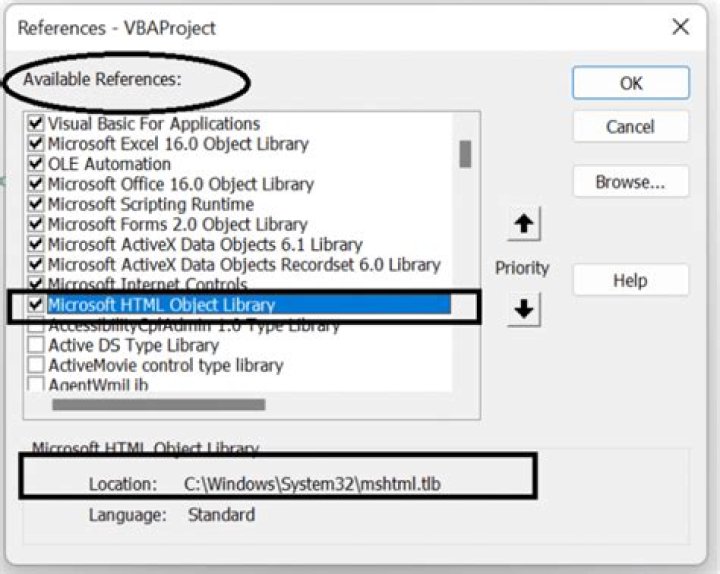The width and height of the screenshot is (720, 574).
Task: Uncheck Microsoft ActiveX Data Objects 6.1 Library
Action: pos(36,245)
